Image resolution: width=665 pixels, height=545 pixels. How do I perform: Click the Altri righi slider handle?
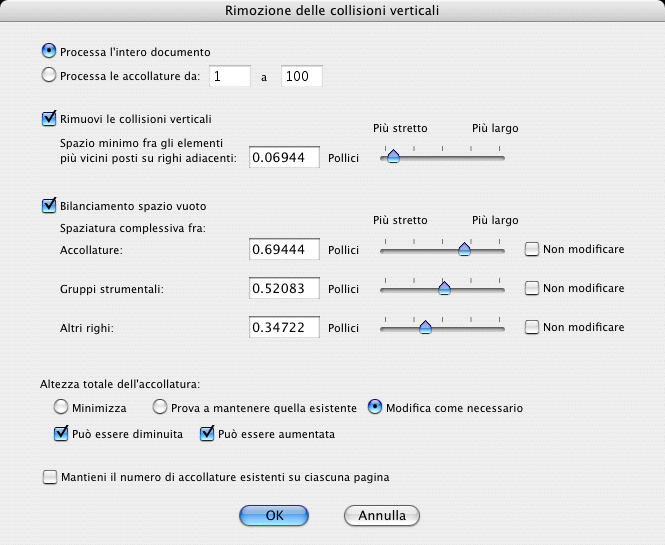click(x=425, y=327)
